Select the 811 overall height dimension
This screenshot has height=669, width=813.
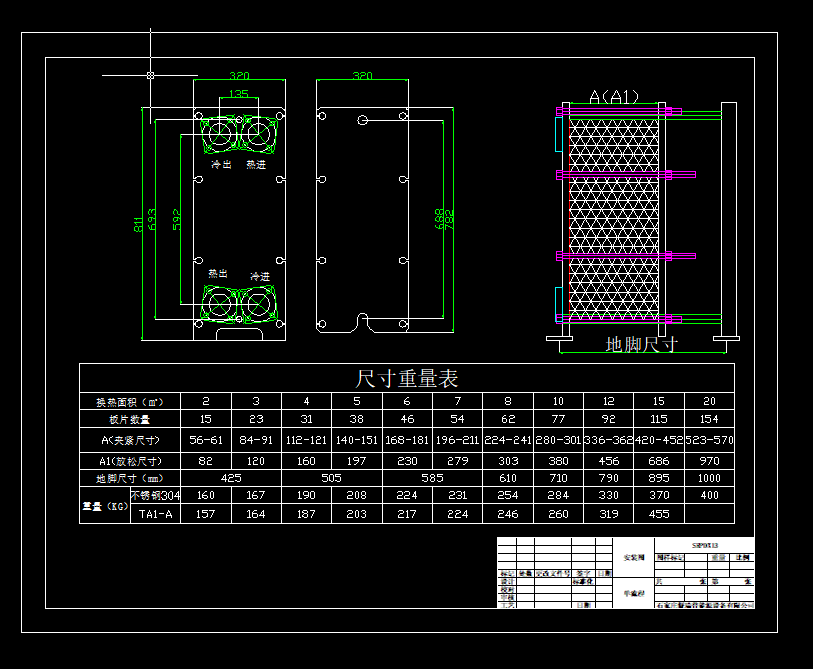138,224
